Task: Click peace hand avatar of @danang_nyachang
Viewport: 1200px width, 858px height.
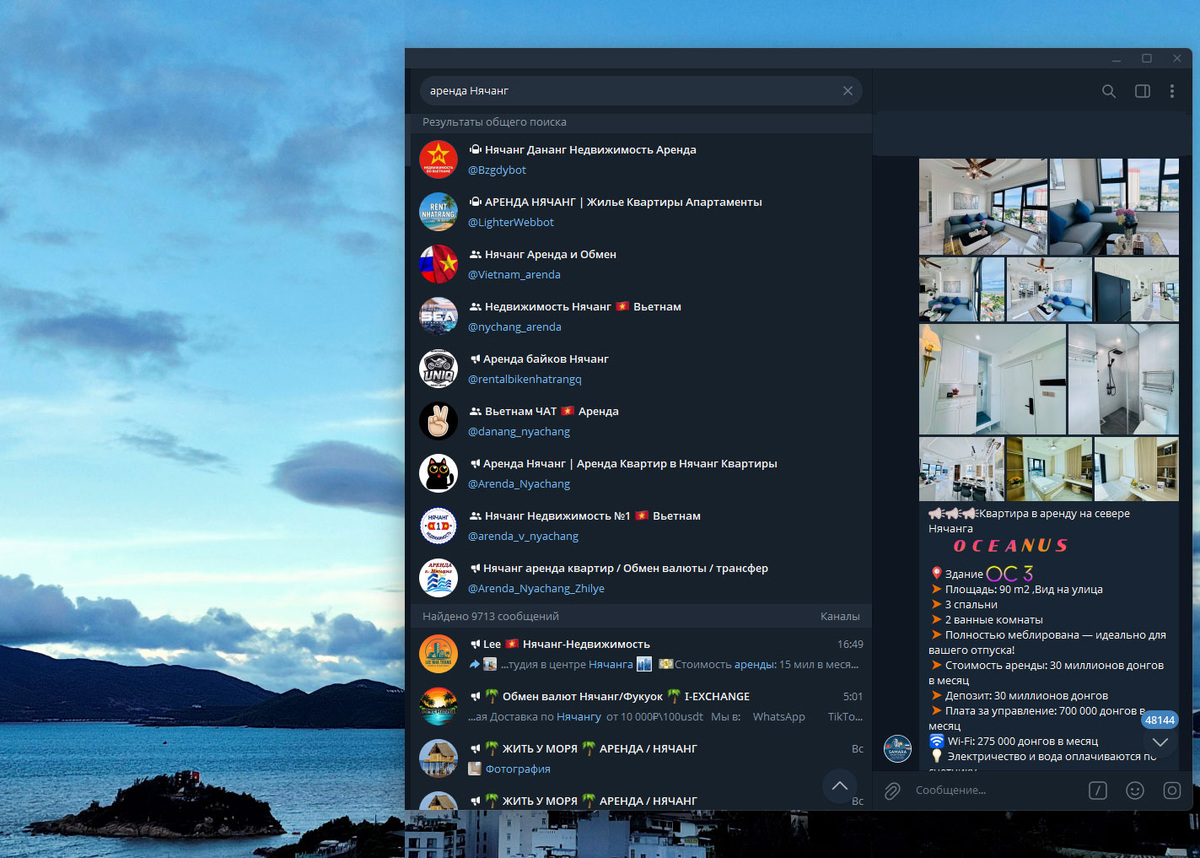Action: tap(438, 421)
